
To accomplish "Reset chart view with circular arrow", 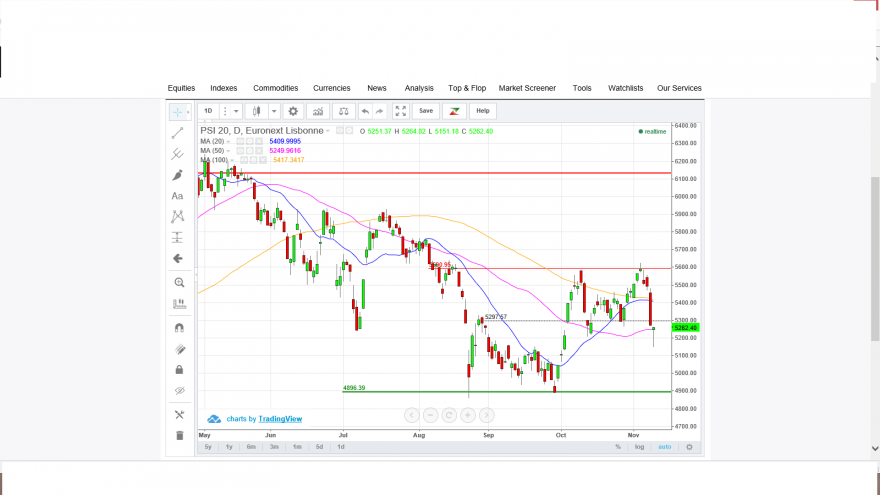I will (x=449, y=415).
